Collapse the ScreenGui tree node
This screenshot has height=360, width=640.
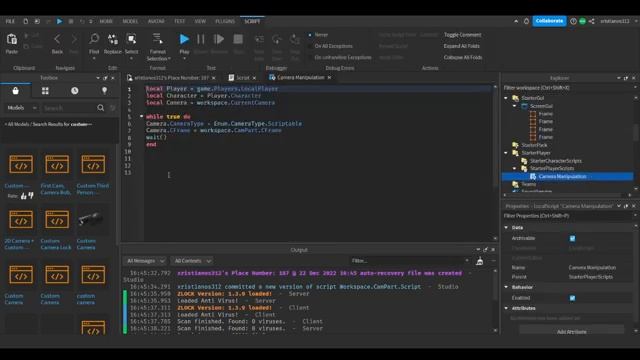pyautogui.click(x=515, y=106)
